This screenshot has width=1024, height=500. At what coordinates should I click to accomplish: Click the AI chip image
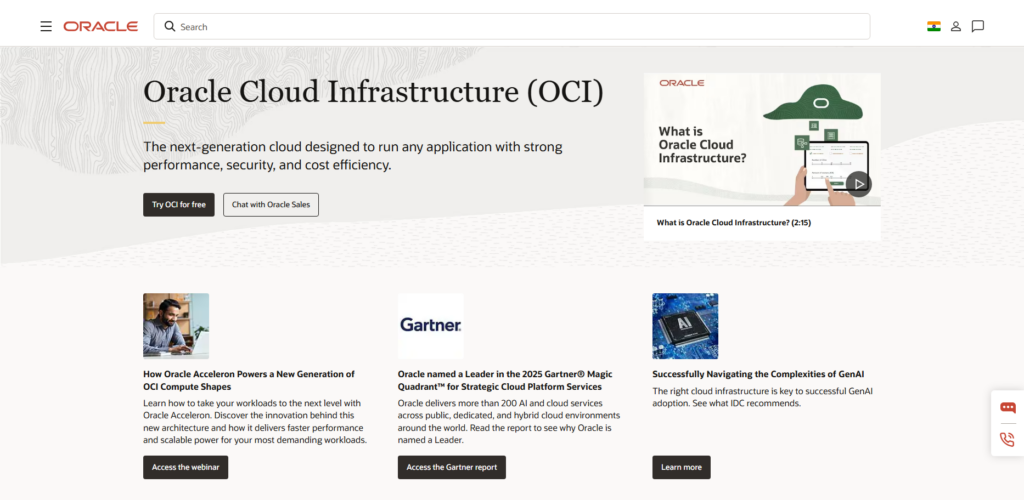[685, 326]
